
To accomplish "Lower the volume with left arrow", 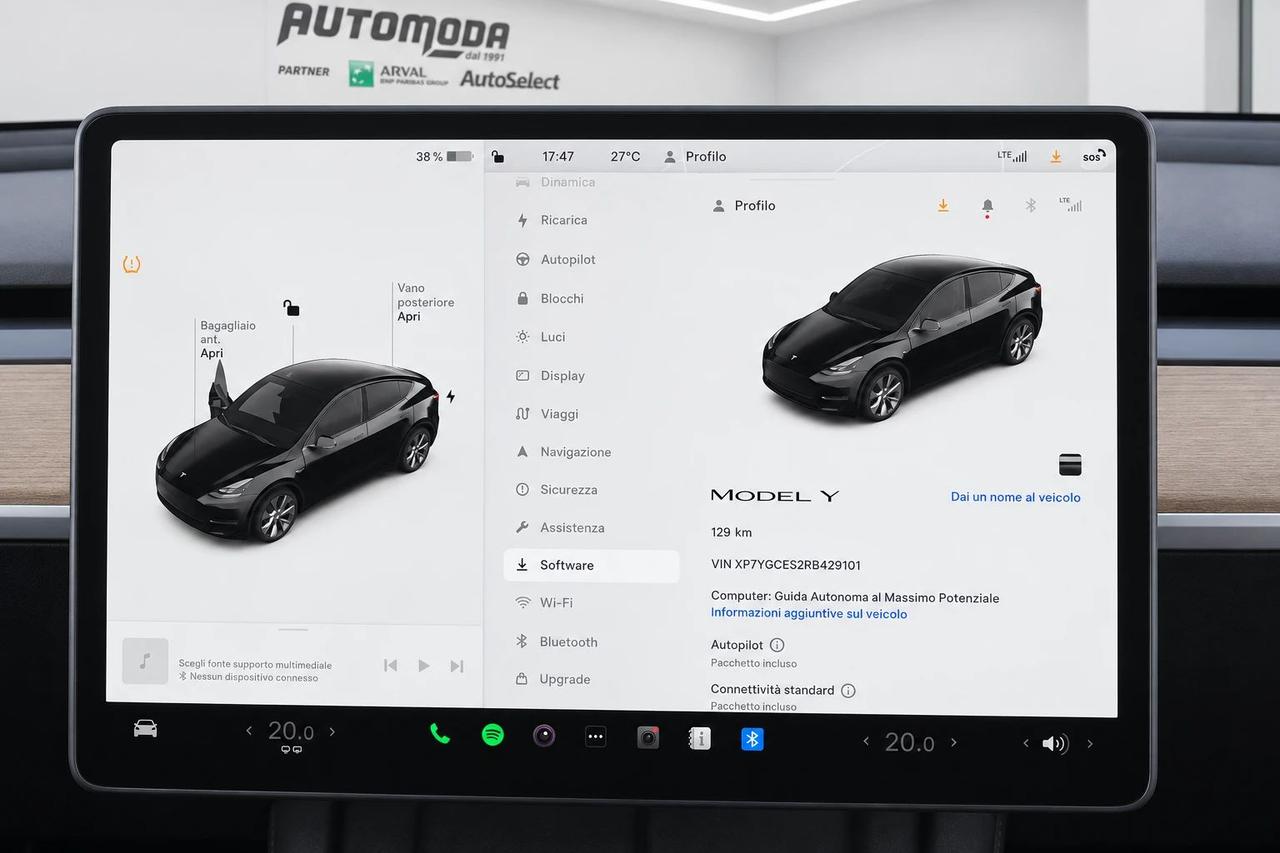I will [1026, 743].
